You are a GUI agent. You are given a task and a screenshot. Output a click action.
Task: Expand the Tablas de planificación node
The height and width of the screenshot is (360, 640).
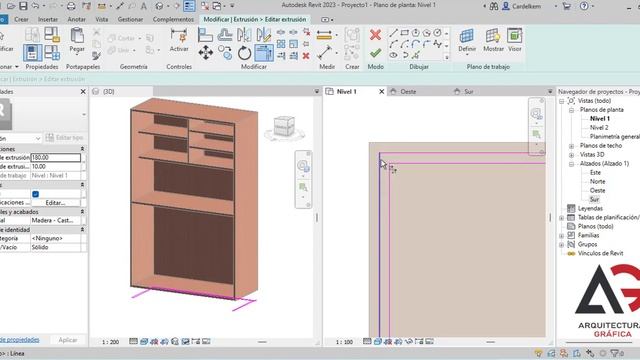(562, 218)
